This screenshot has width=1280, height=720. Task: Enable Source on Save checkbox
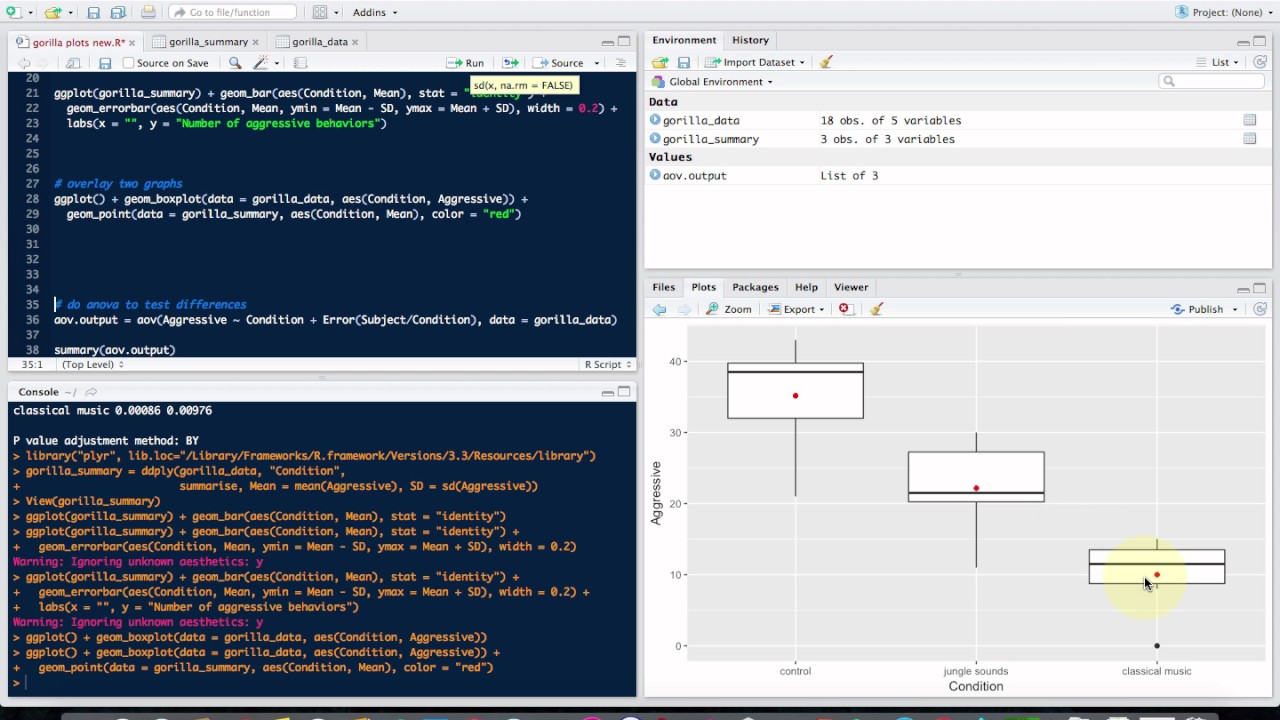point(128,63)
